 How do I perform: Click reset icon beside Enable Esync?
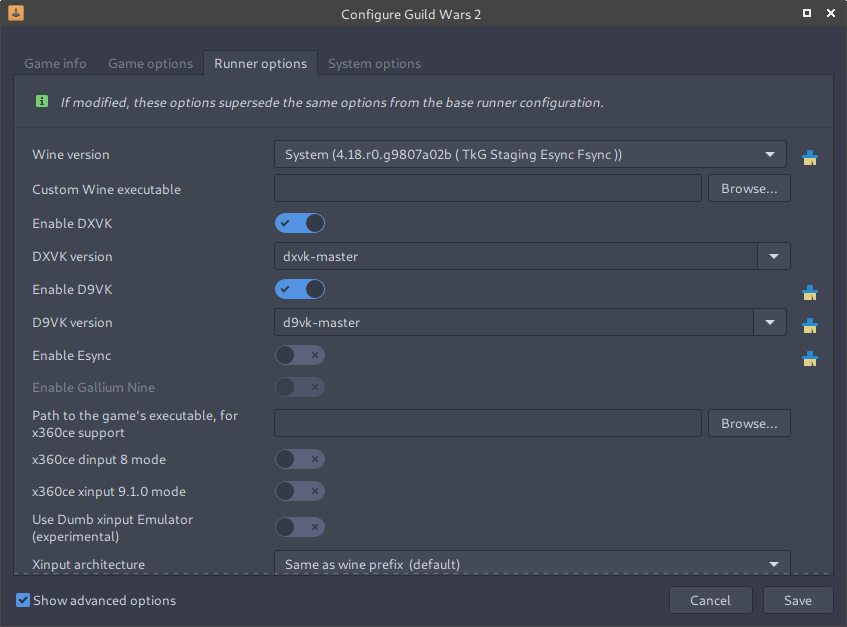pyautogui.click(x=809, y=358)
